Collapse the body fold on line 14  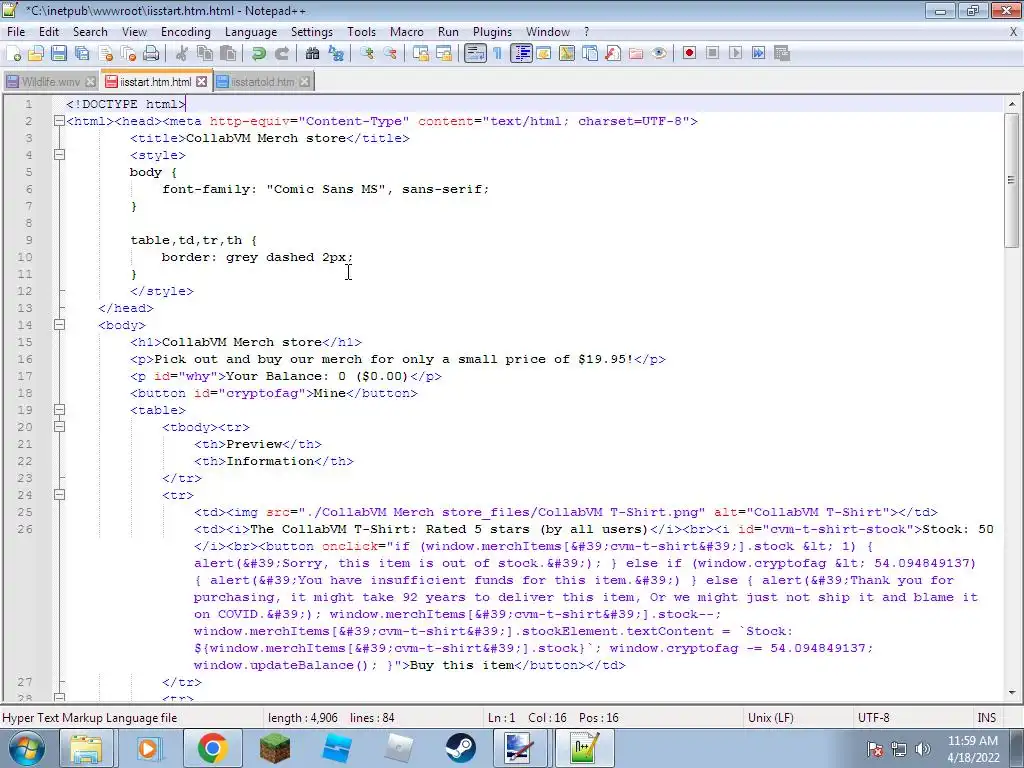59,325
